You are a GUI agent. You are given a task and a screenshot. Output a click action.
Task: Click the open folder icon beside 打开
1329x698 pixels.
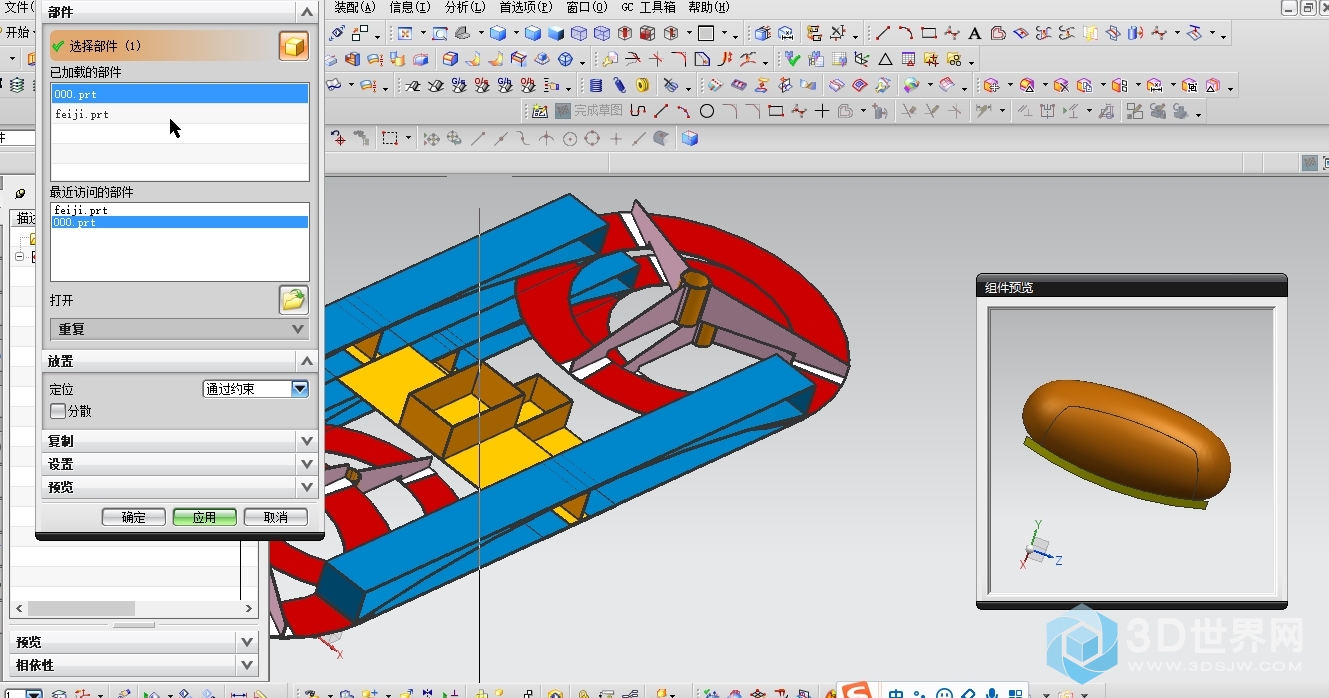(293, 299)
